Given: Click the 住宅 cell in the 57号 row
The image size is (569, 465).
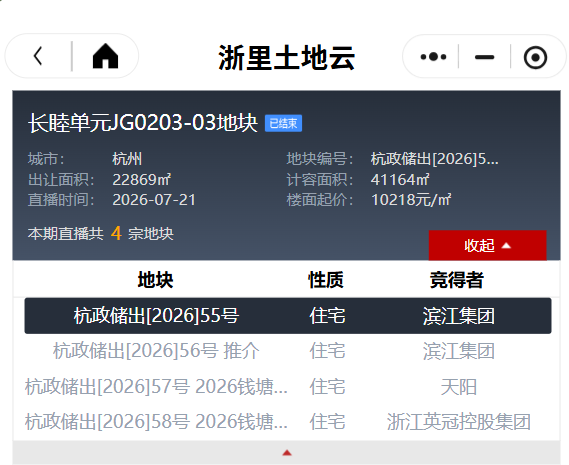Looking at the screenshot, I should pos(327,386).
